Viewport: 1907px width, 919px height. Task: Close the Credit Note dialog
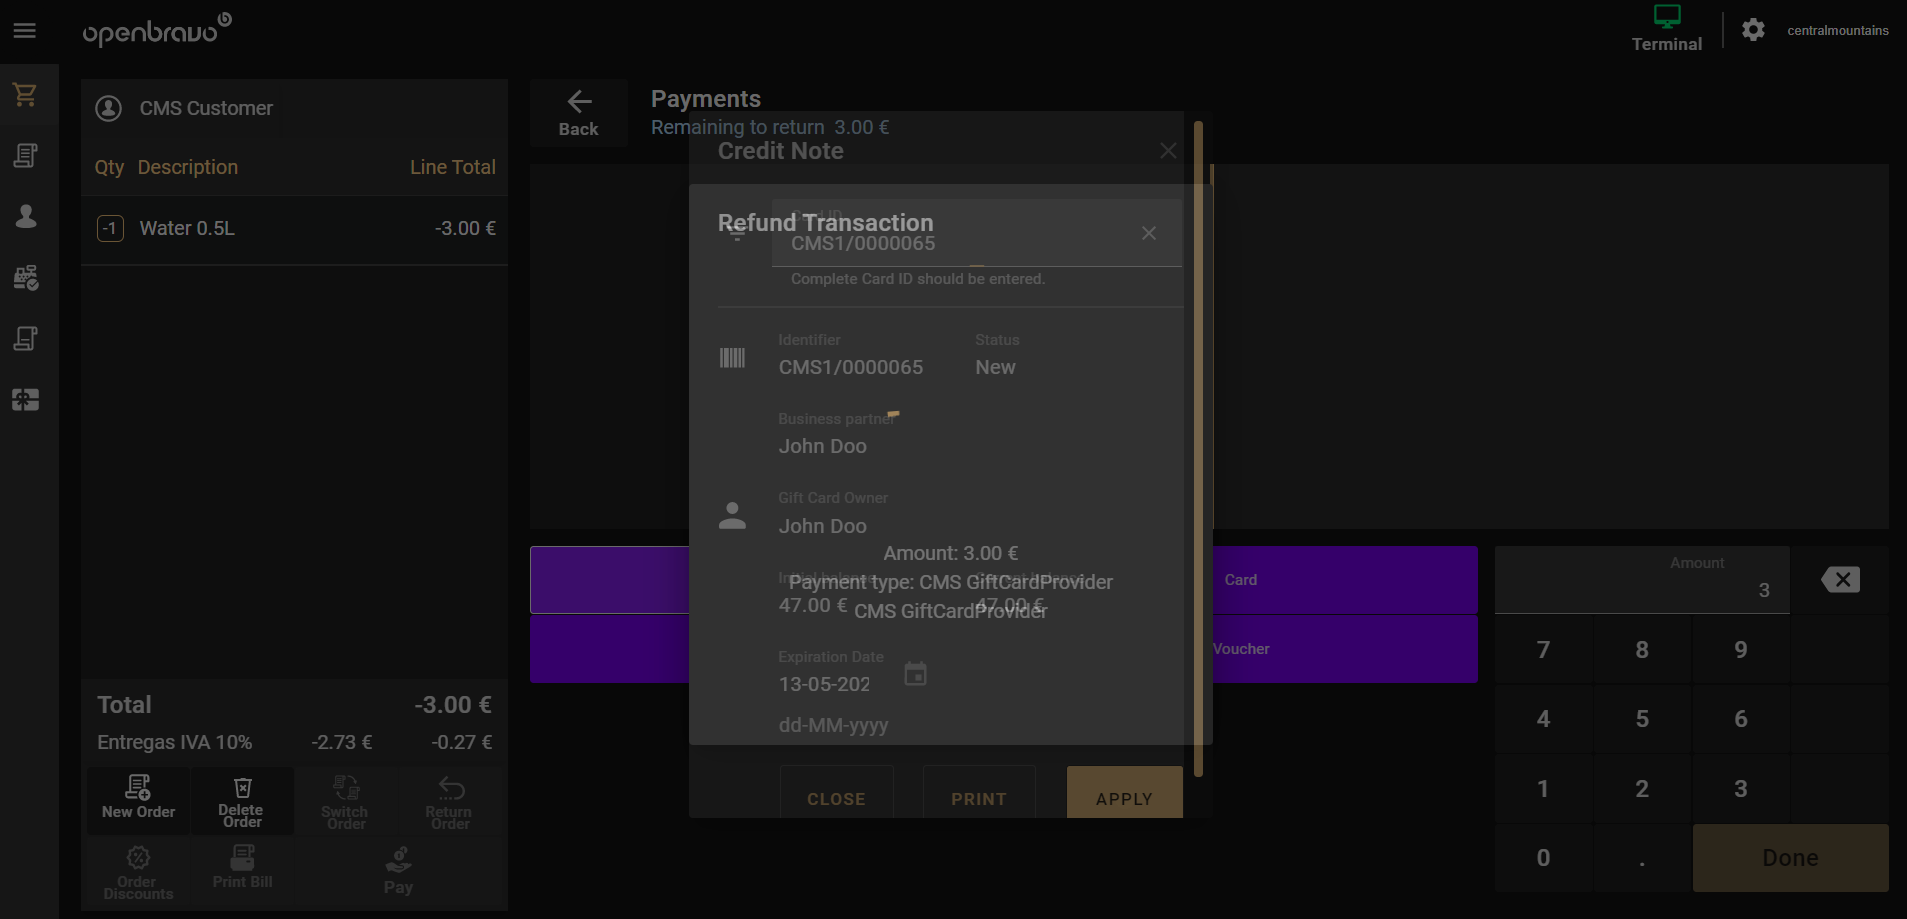coord(1168,151)
